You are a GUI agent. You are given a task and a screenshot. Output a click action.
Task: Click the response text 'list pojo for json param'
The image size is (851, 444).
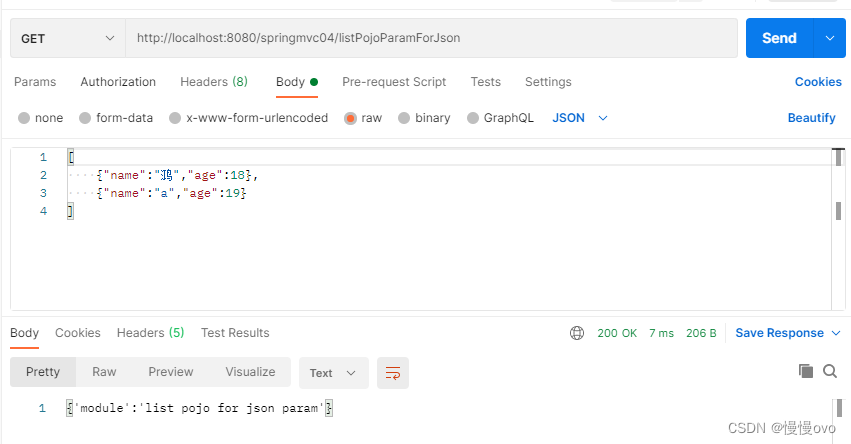click(x=233, y=408)
